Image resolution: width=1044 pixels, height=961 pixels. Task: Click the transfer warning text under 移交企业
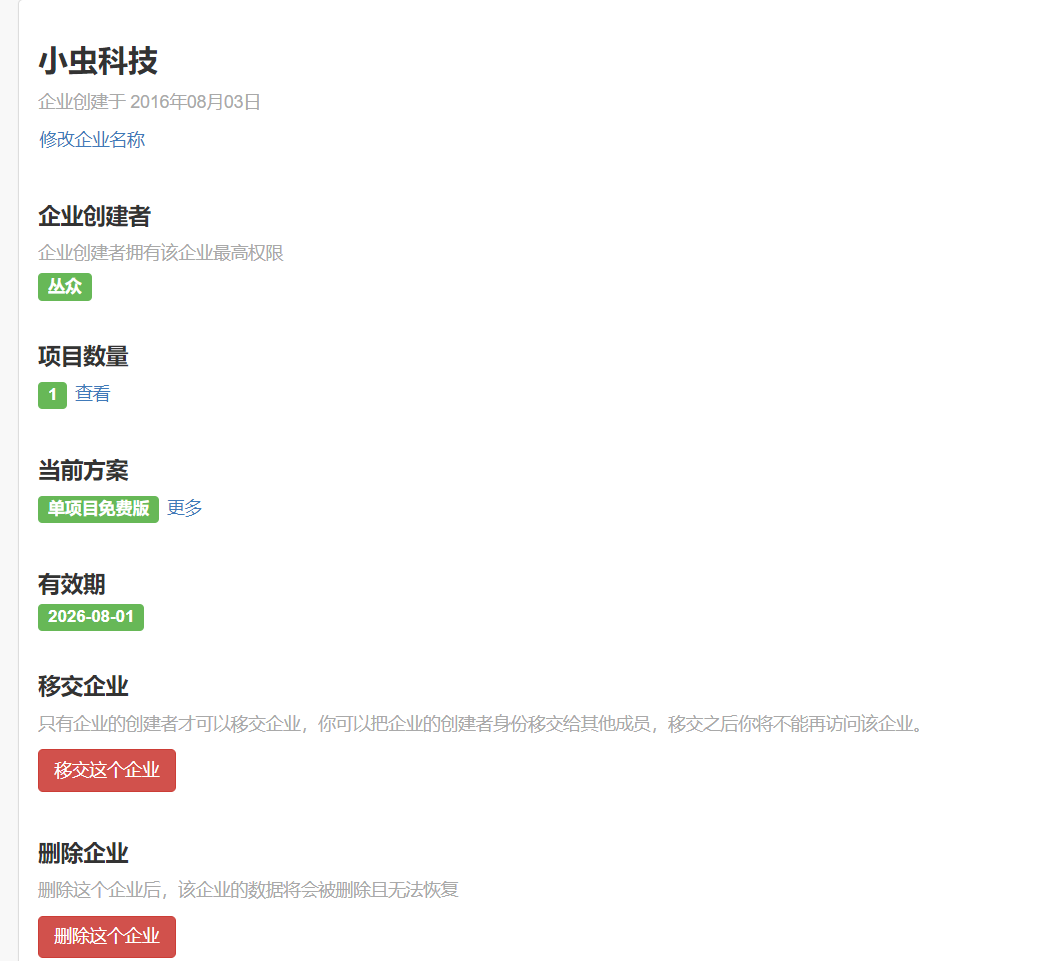point(480,723)
